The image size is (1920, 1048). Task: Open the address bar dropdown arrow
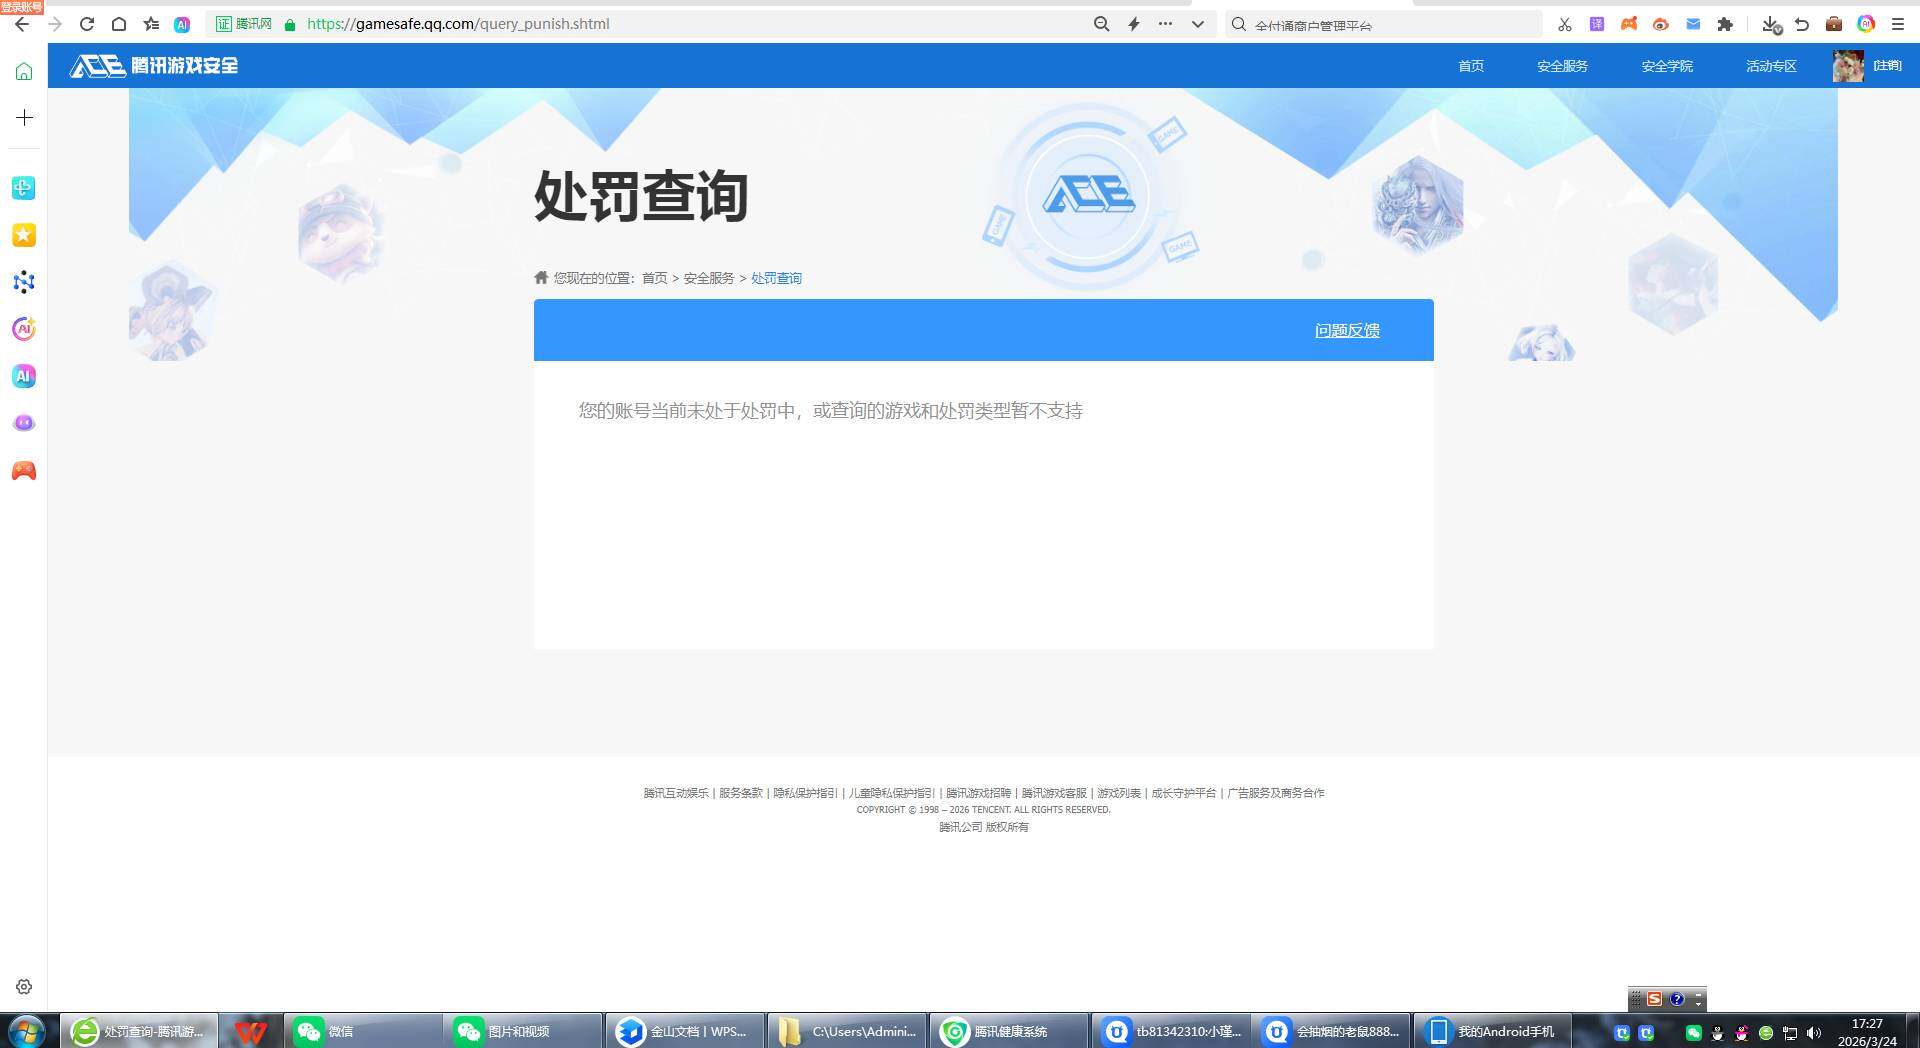[1197, 24]
